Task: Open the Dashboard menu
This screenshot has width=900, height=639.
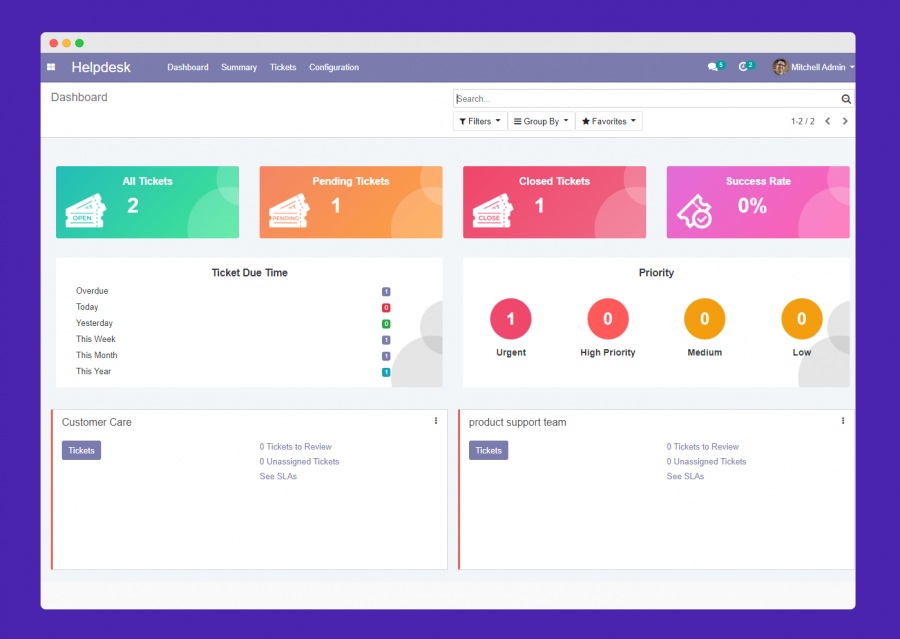Action: click(x=188, y=67)
